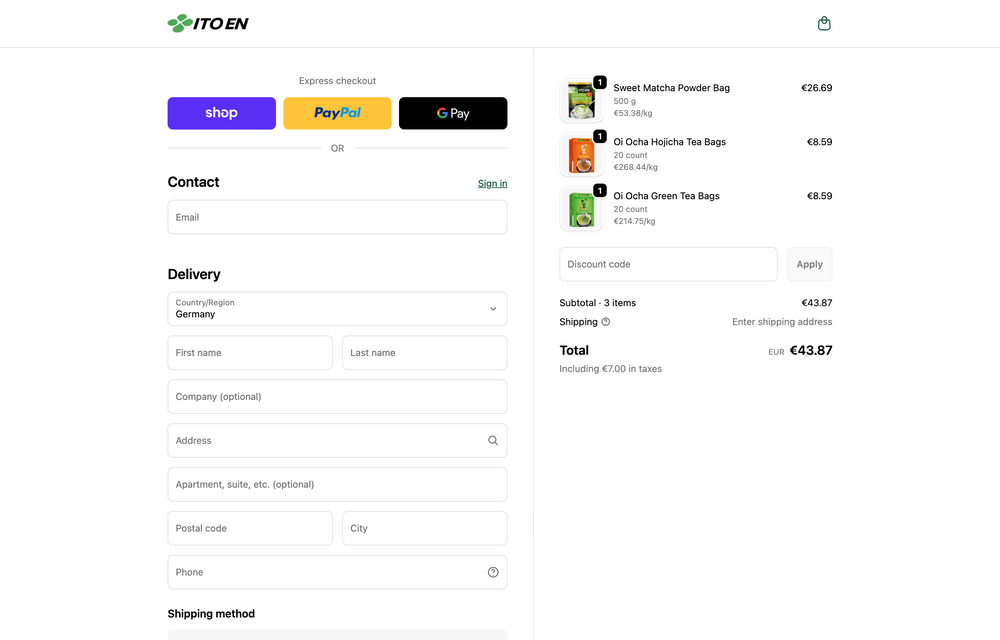
Task: Select the First name field
Action: 250,353
